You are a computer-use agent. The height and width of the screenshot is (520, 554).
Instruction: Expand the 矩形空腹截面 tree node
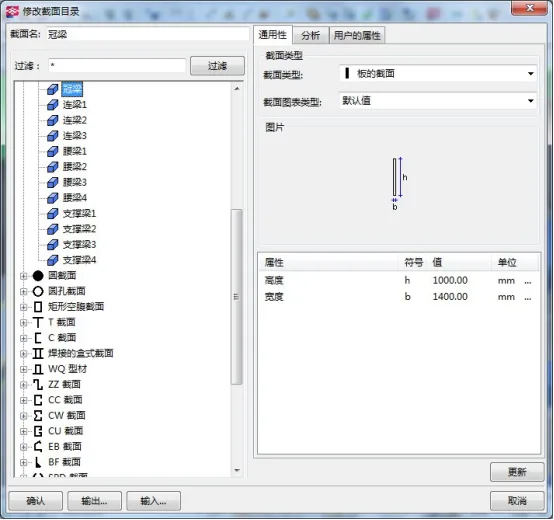pyautogui.click(x=23, y=307)
